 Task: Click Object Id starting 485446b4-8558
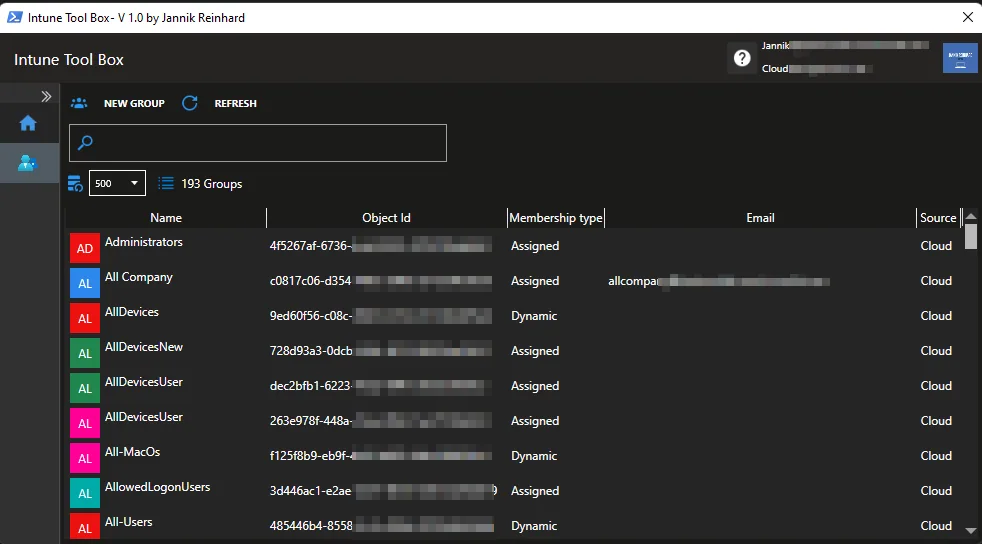click(381, 526)
